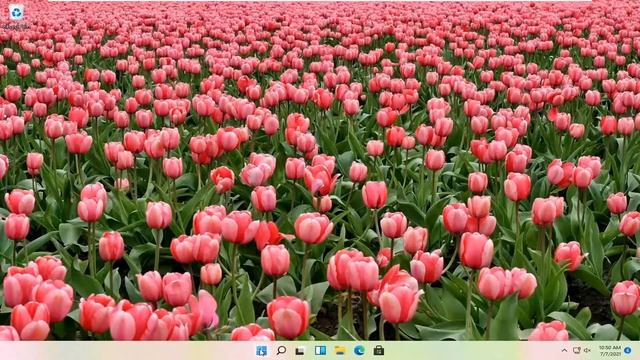The height and width of the screenshot is (360, 640).
Task: Open taskbar Search magnifier
Action: (281, 350)
